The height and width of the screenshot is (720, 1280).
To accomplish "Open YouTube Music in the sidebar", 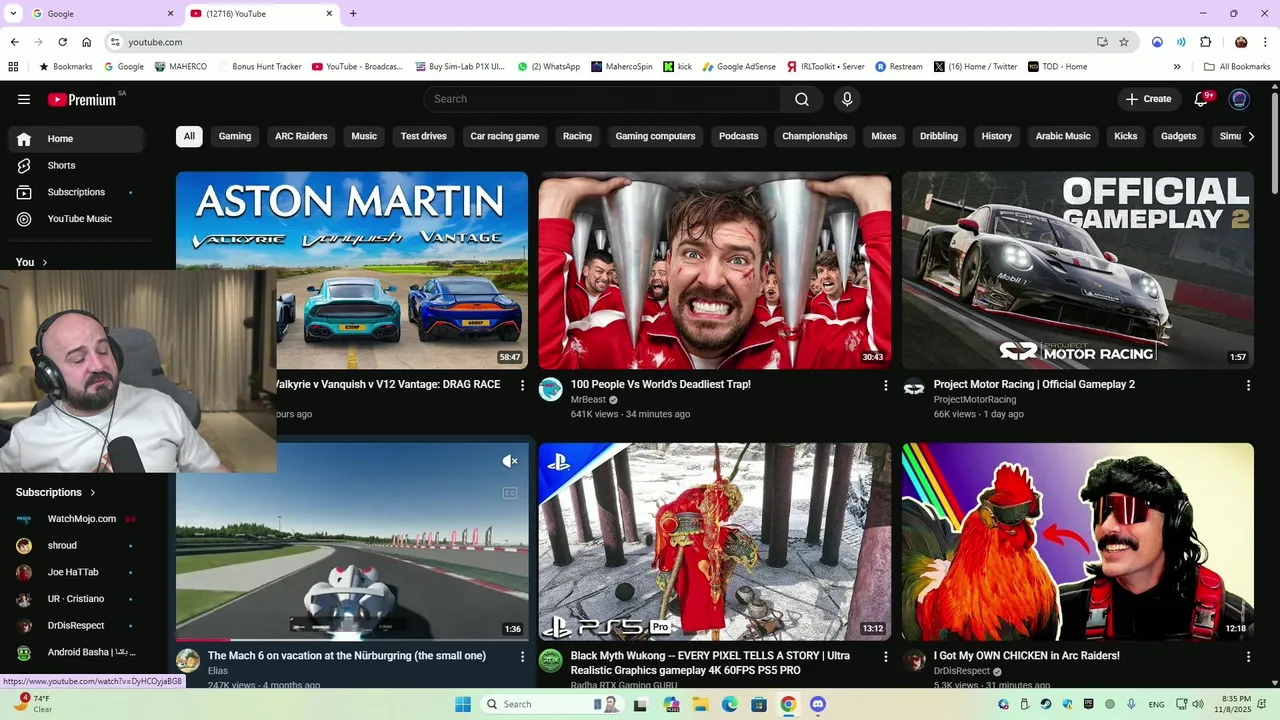I will 76,219.
